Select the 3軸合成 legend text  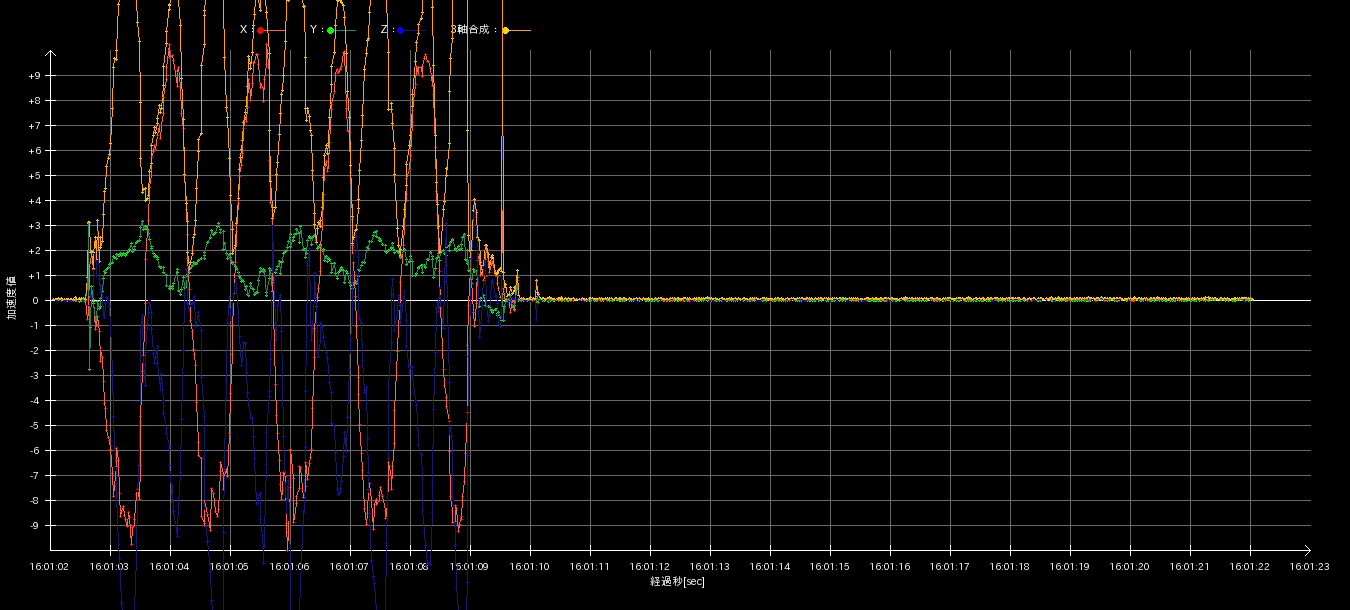click(x=474, y=30)
